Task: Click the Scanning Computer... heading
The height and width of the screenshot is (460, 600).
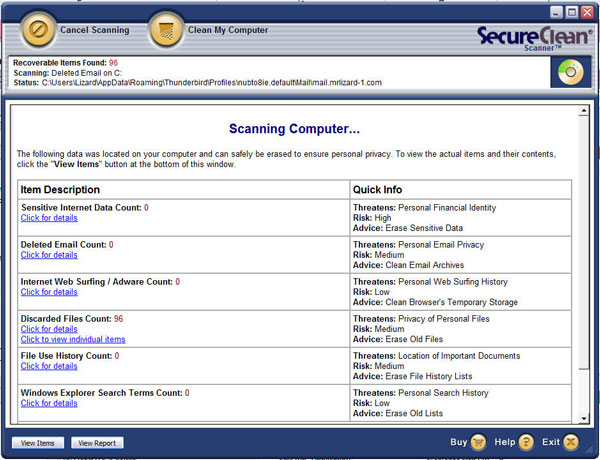Action: coord(294,129)
